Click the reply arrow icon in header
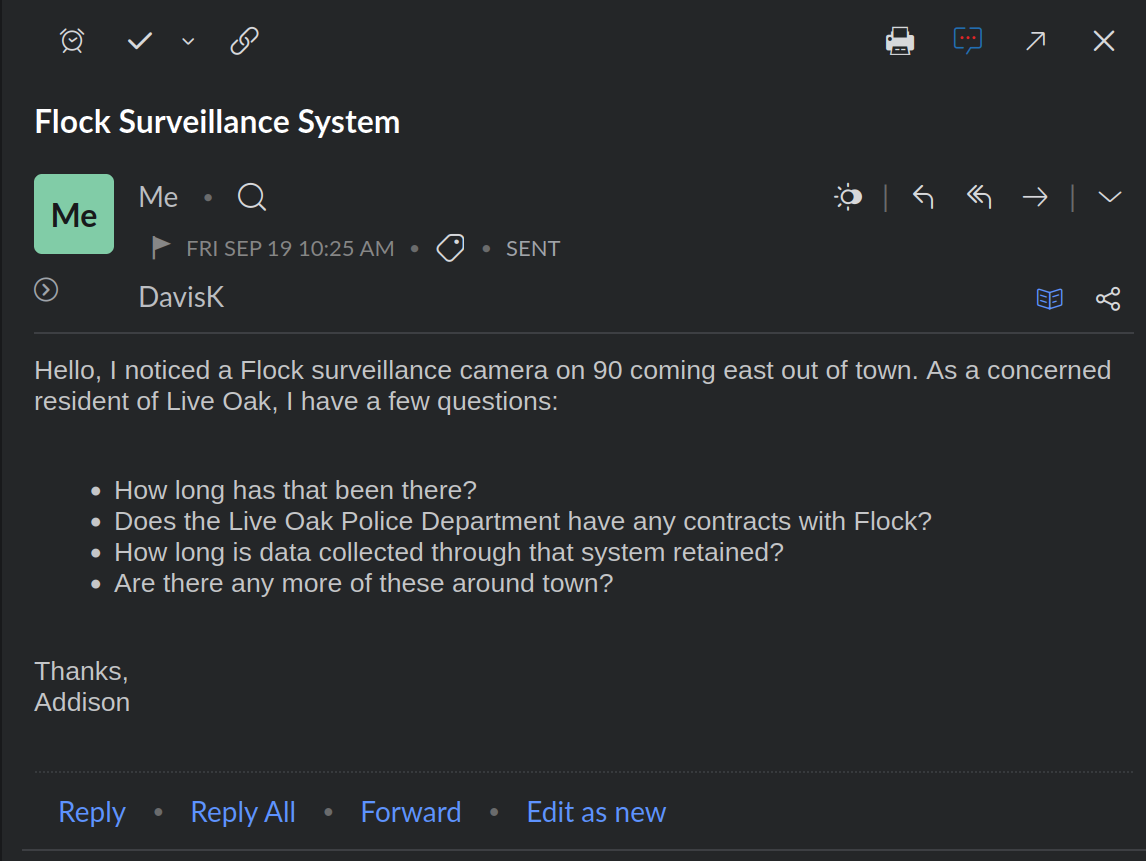 923,197
